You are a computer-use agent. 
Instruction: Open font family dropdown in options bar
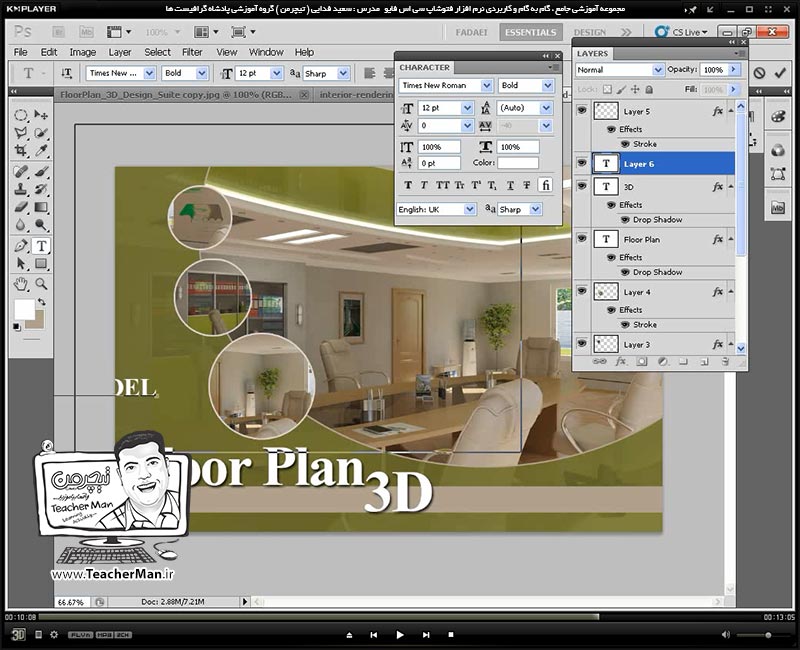pos(149,73)
